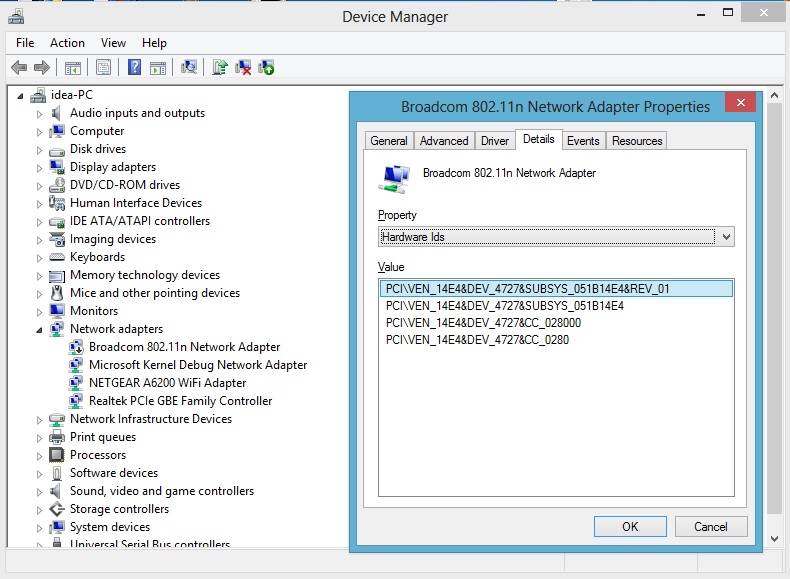Close the Broadcom Properties dialog
Screen dimensions: 790x579
(741, 102)
